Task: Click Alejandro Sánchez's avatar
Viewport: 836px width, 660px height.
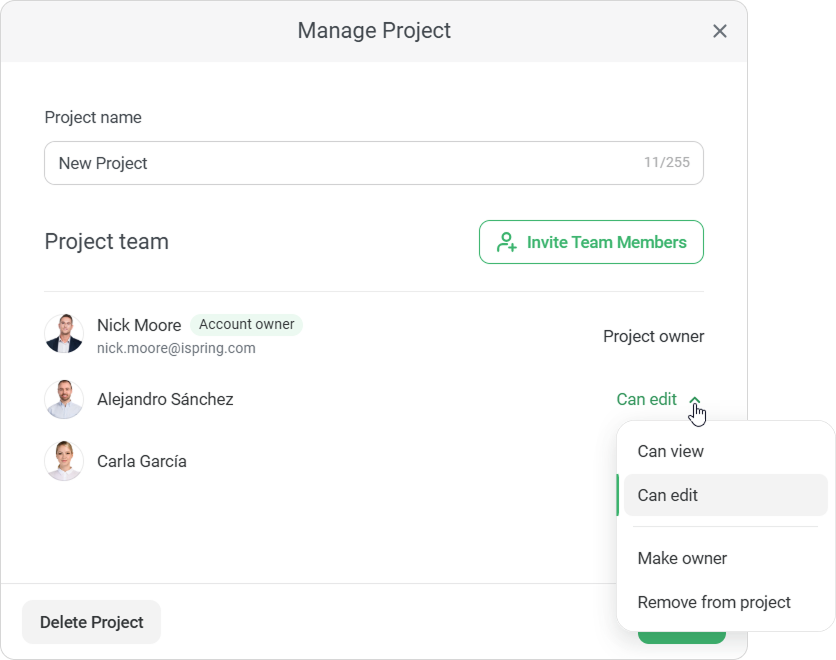Action: [64, 399]
